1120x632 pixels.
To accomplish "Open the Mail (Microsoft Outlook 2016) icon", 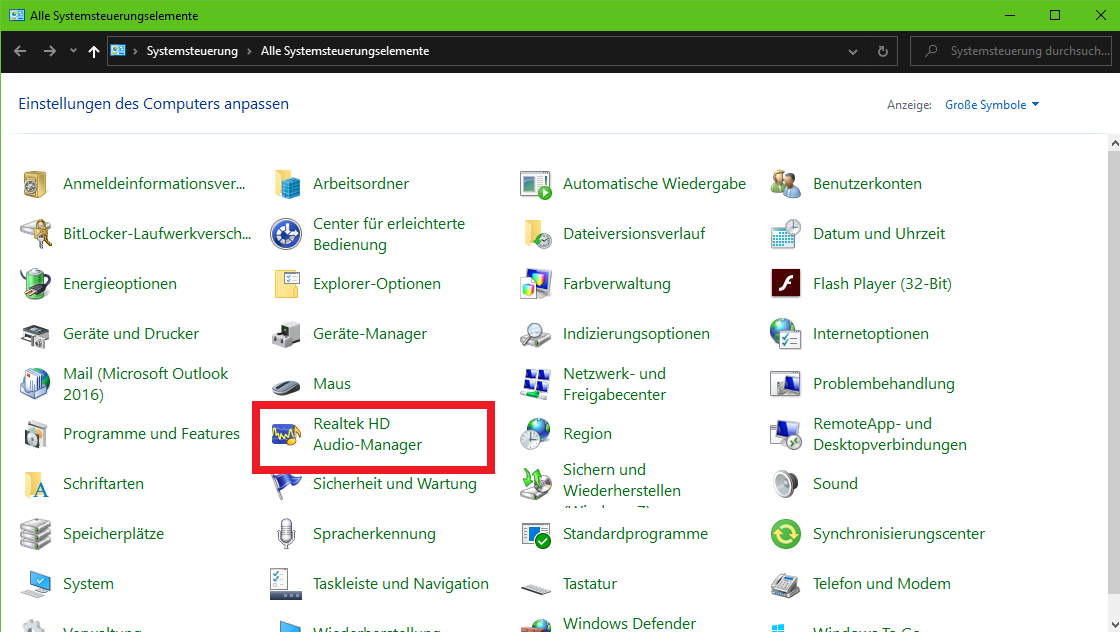I will tap(35, 384).
